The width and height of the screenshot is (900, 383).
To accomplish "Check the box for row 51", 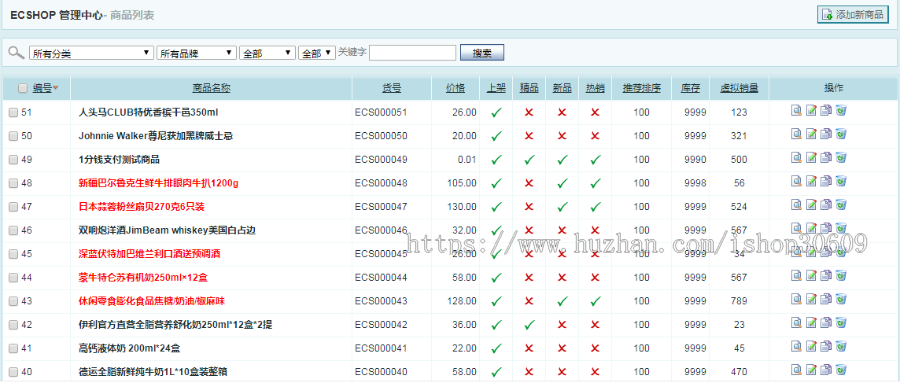I will 13,113.
